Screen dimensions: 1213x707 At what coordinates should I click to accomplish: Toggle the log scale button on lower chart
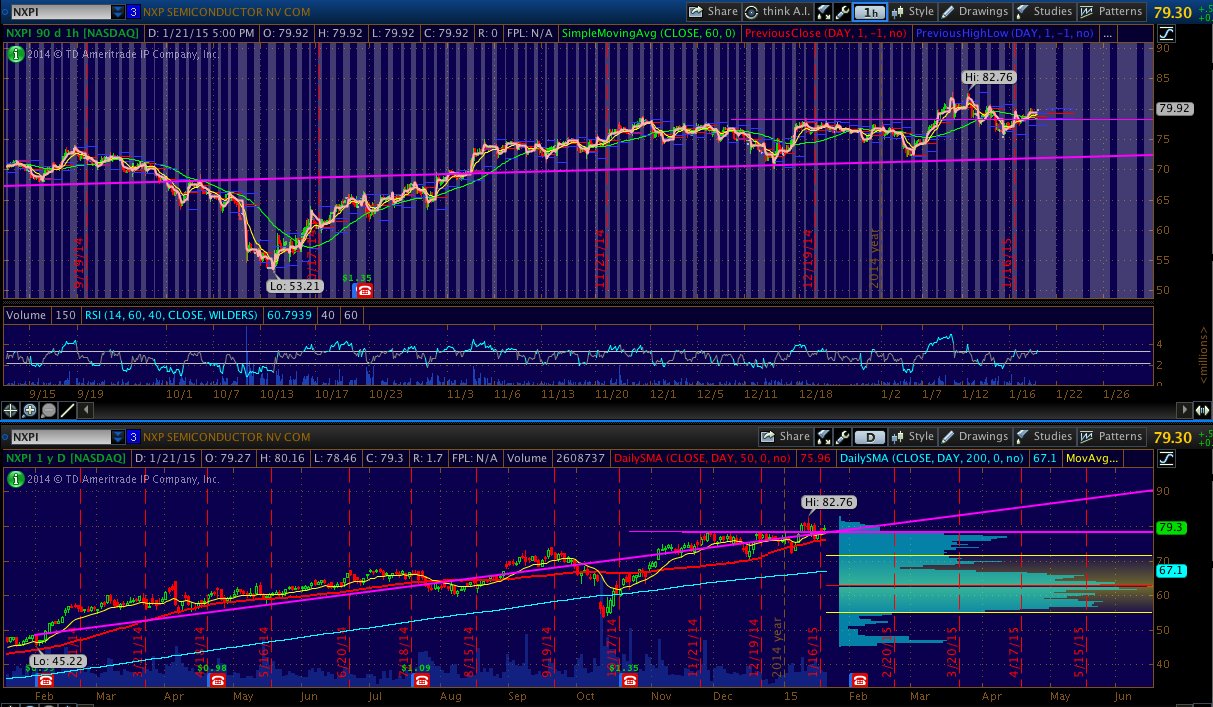pyautogui.click(x=1167, y=458)
